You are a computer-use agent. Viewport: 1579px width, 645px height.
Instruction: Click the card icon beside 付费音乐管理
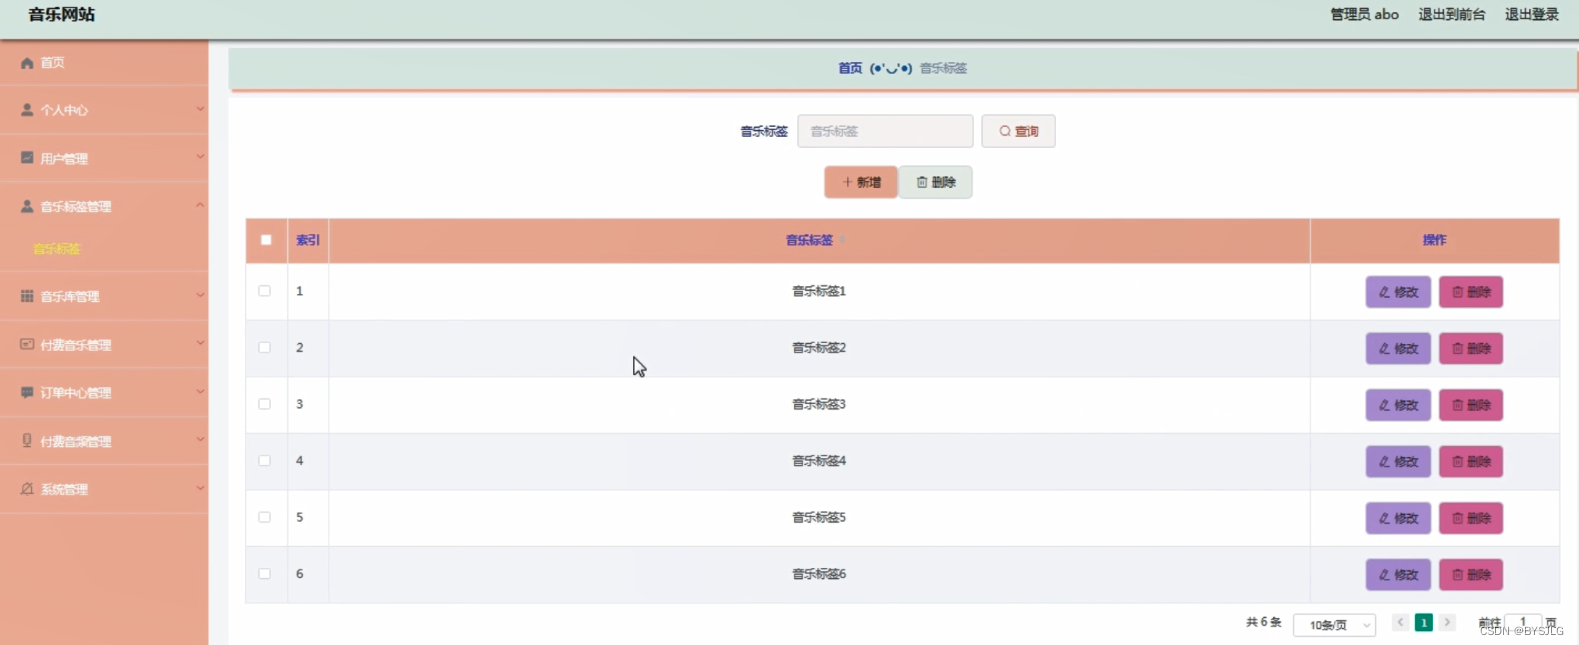tap(27, 344)
